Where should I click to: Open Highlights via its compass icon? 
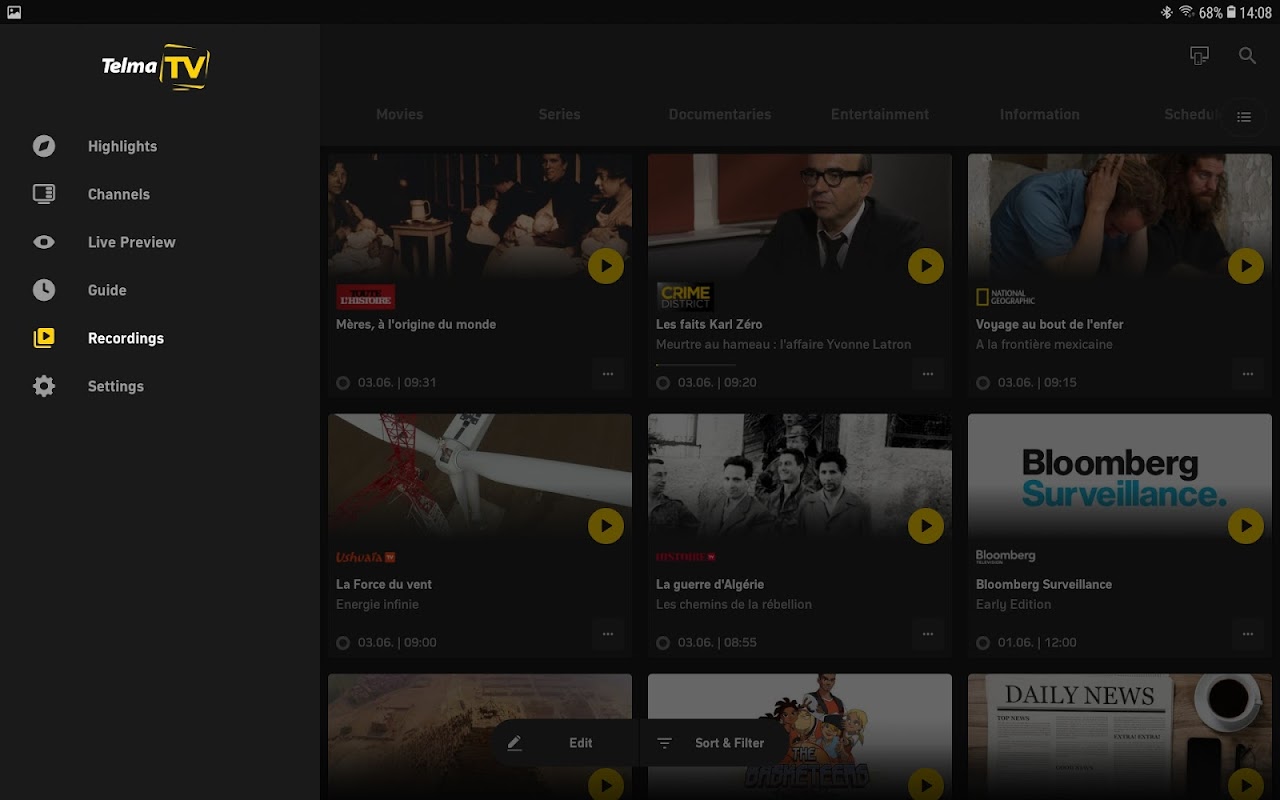[x=44, y=146]
